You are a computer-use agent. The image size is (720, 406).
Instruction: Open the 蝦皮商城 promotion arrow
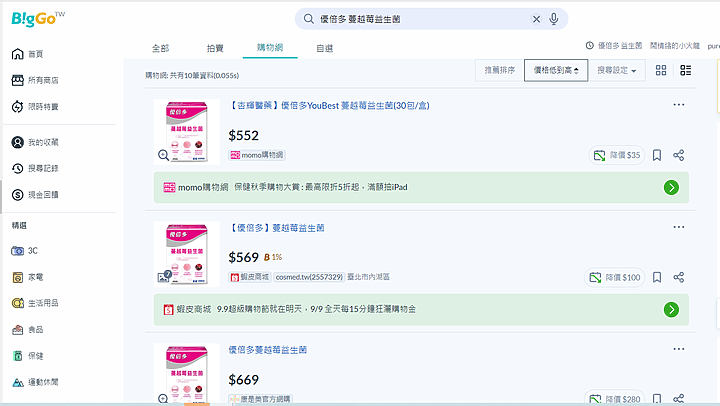(x=671, y=310)
